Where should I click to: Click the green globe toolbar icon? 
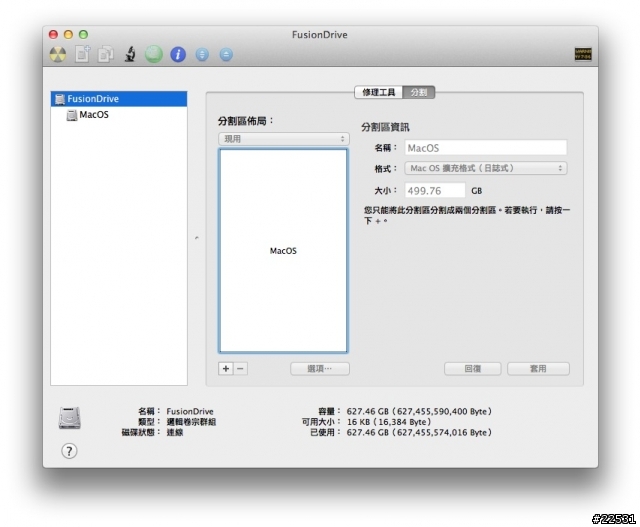coord(154,54)
